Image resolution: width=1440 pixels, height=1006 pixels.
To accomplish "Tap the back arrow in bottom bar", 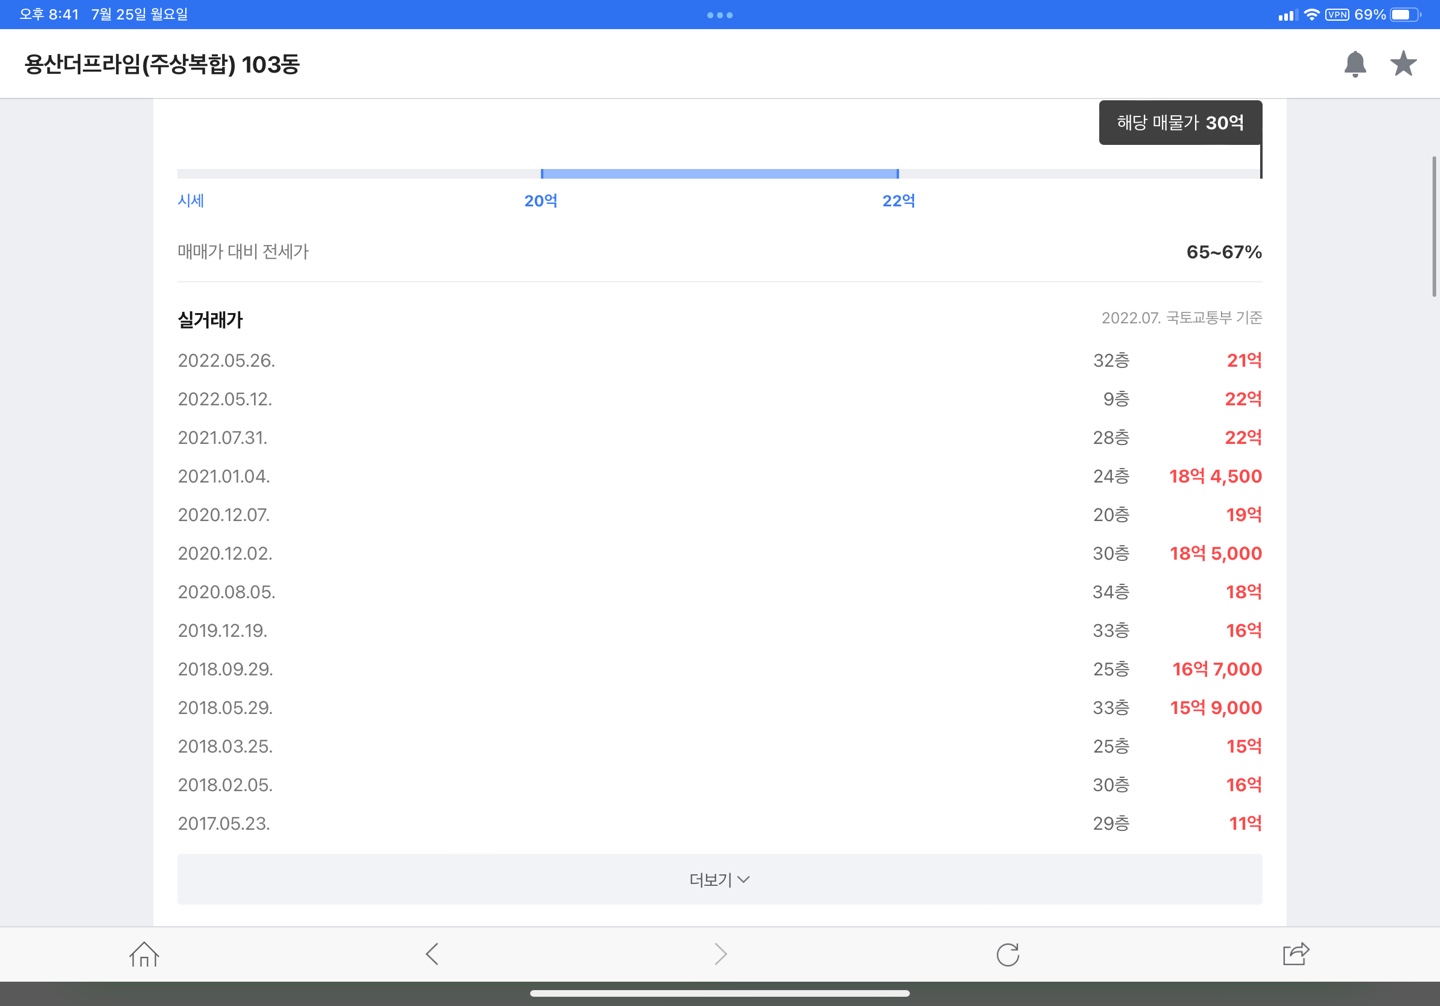I will (x=432, y=954).
